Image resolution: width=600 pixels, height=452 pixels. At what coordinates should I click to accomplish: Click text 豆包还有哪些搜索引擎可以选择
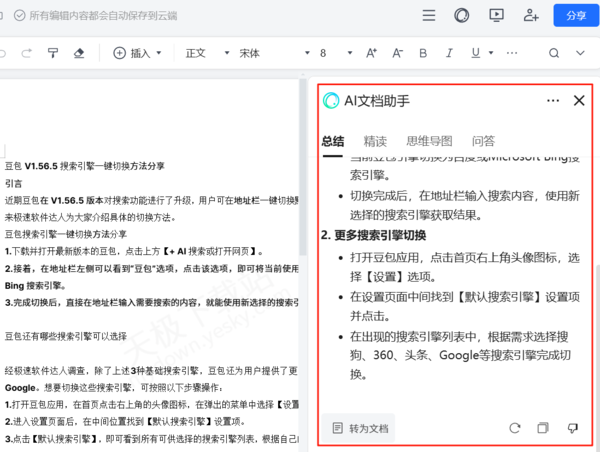[x=65, y=336]
